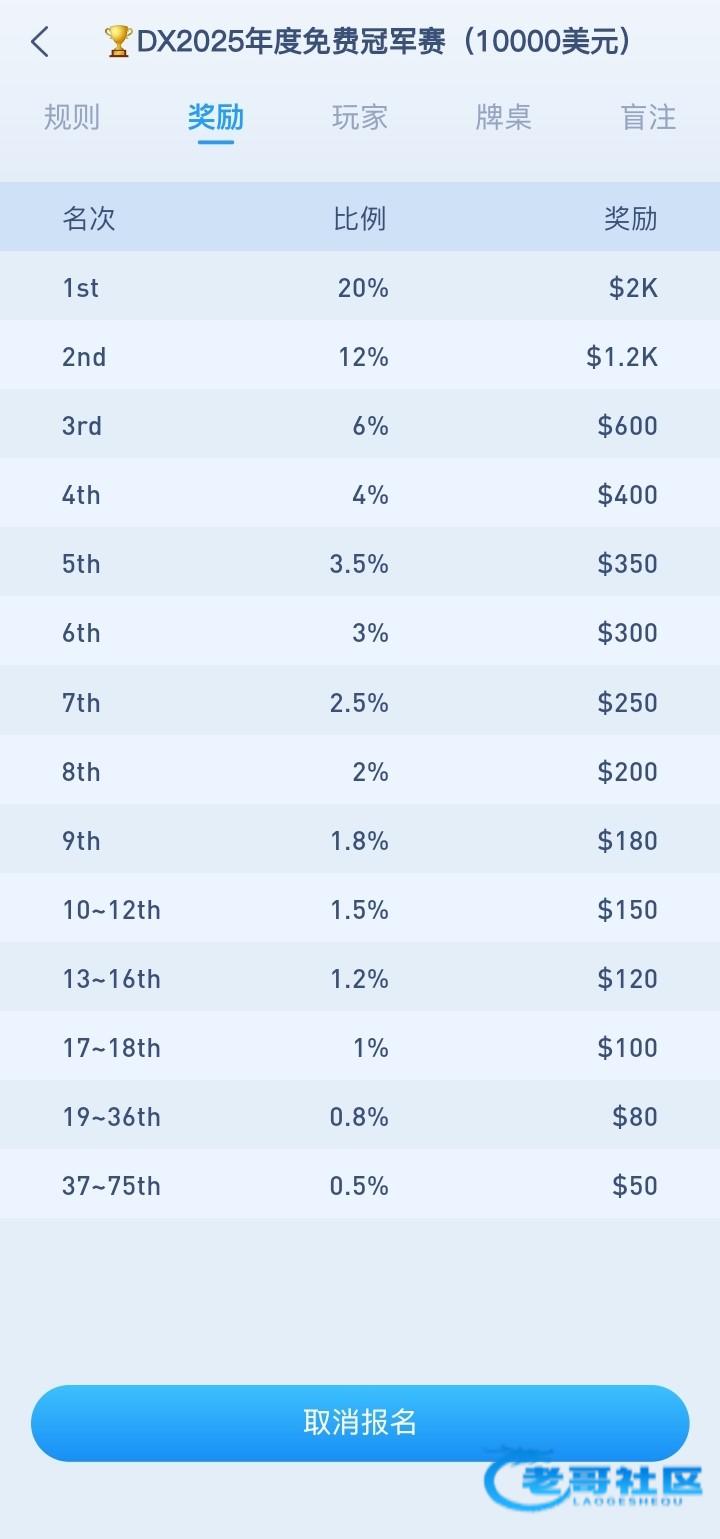The height and width of the screenshot is (1539, 720).
Task: Open the 盲注 tab
Action: point(648,118)
